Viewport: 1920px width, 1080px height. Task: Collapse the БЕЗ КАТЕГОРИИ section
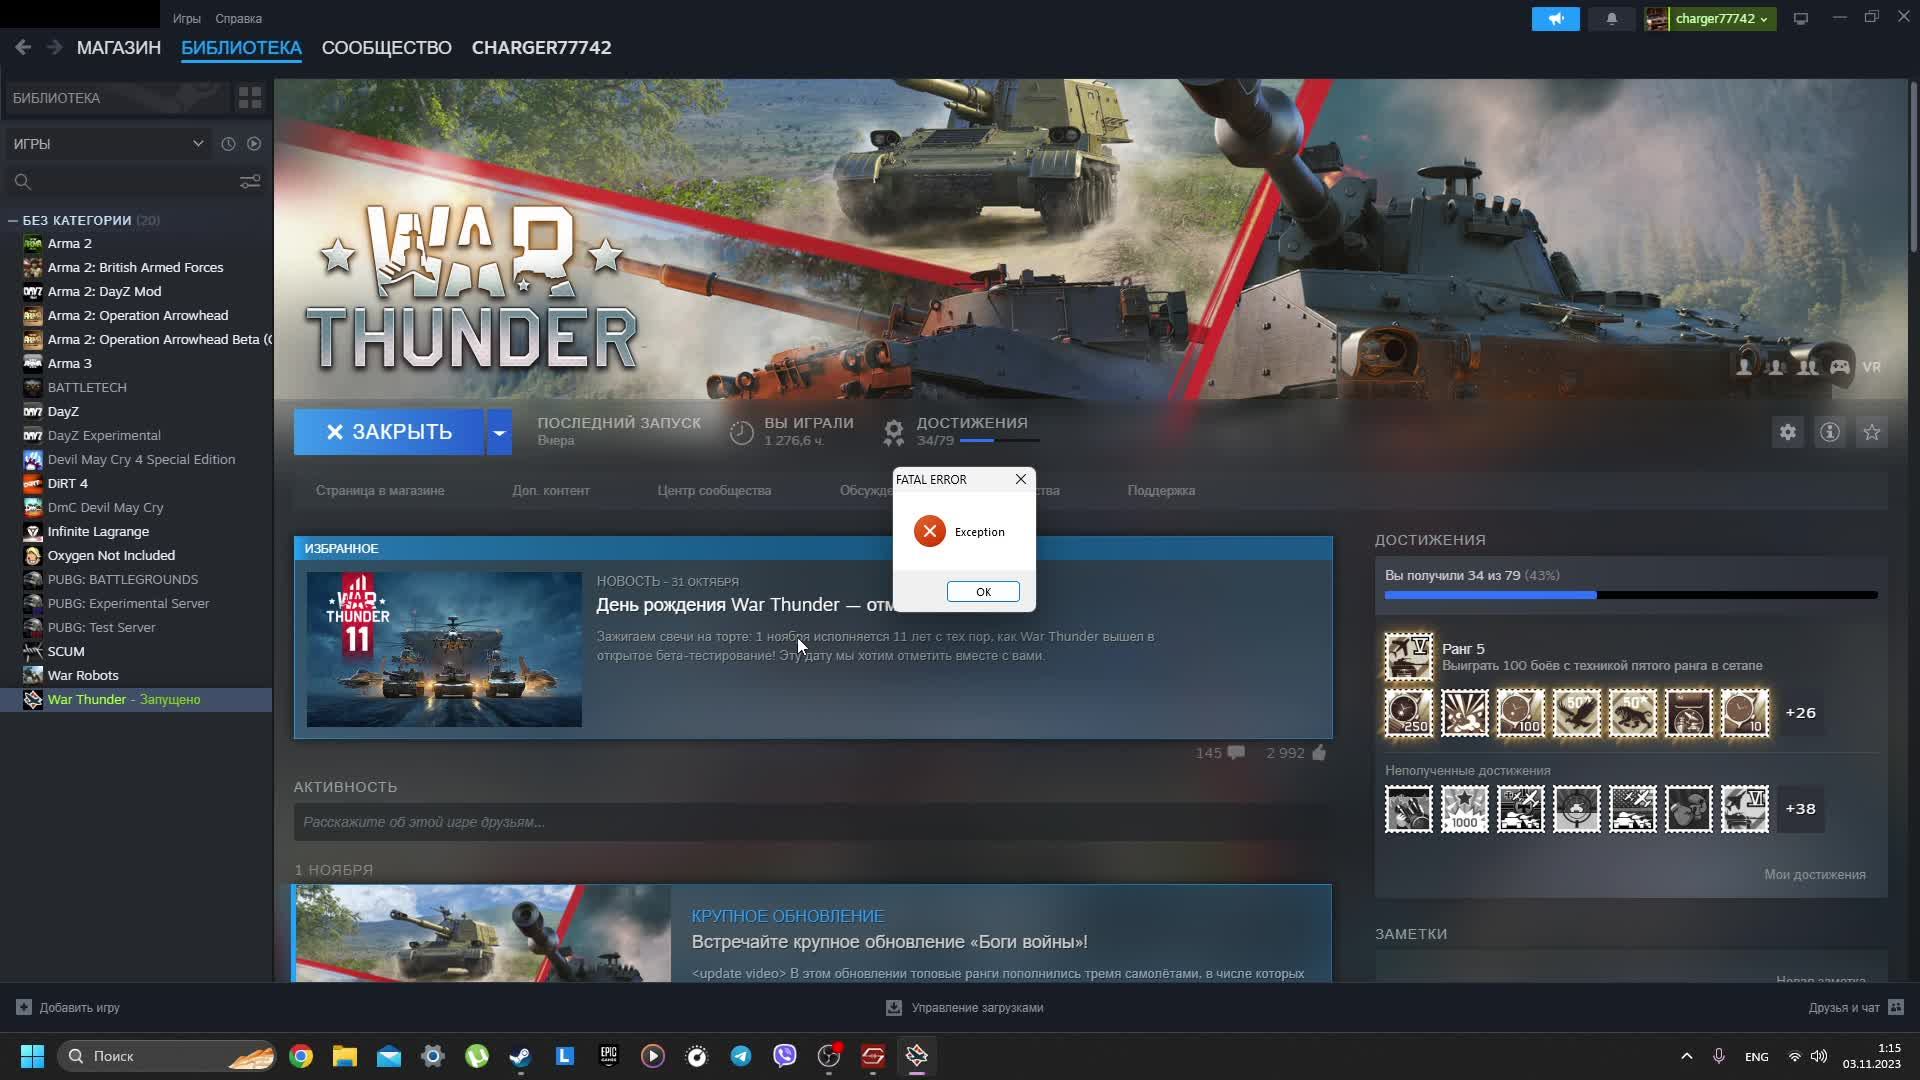tap(13, 220)
